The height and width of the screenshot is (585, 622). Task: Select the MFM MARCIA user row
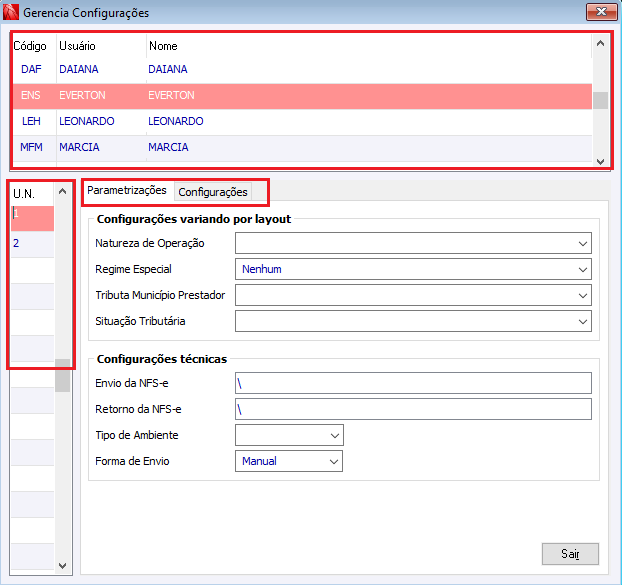point(302,148)
